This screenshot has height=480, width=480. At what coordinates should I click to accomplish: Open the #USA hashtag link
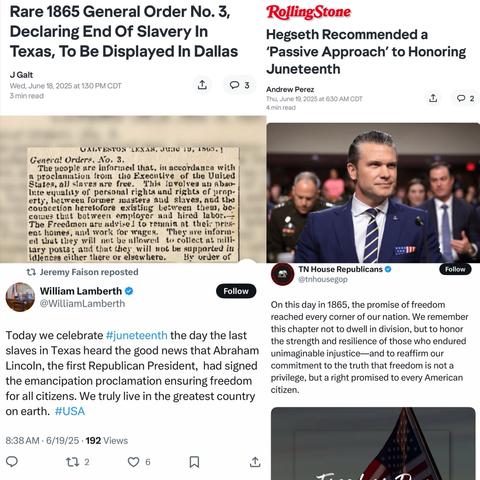click(70, 411)
